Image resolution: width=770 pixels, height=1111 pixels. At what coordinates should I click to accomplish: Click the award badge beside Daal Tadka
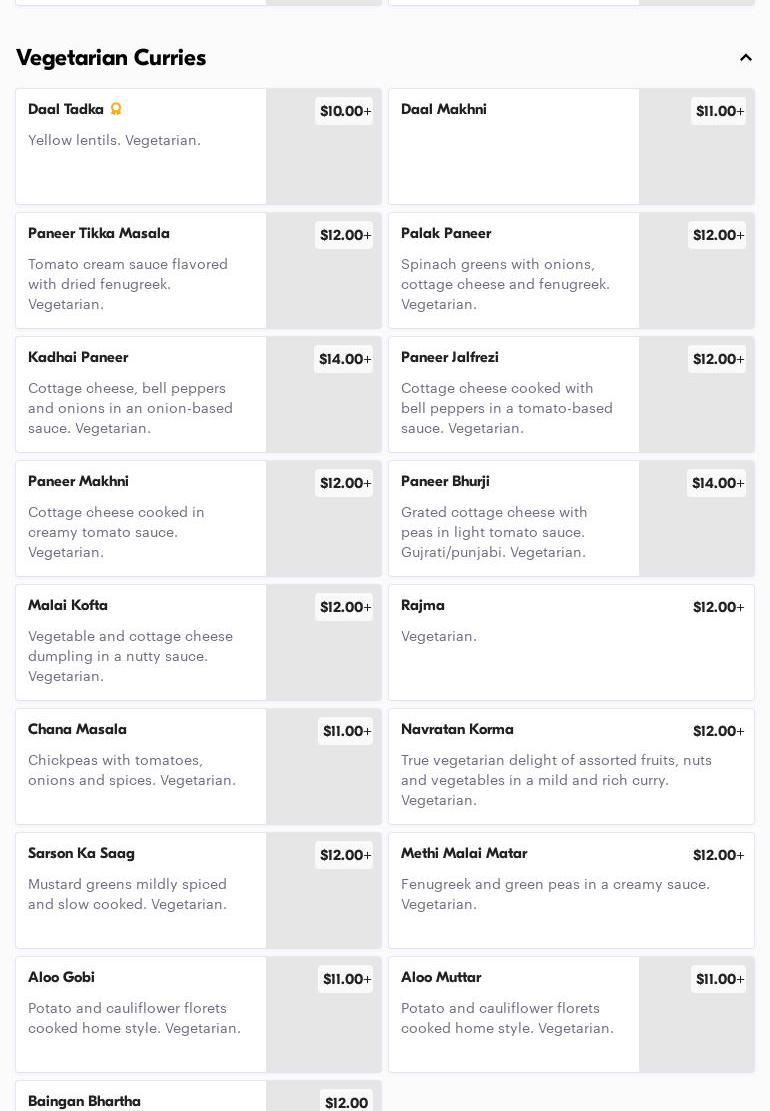(x=116, y=109)
